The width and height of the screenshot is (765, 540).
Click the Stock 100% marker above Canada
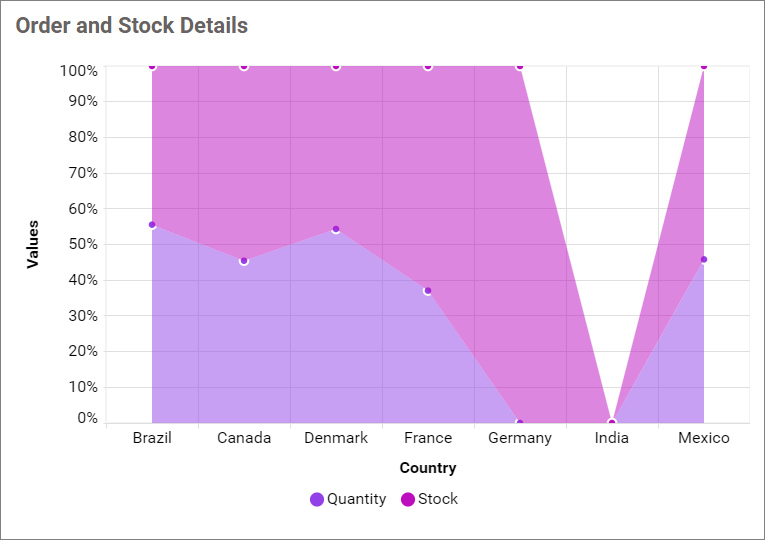point(244,67)
